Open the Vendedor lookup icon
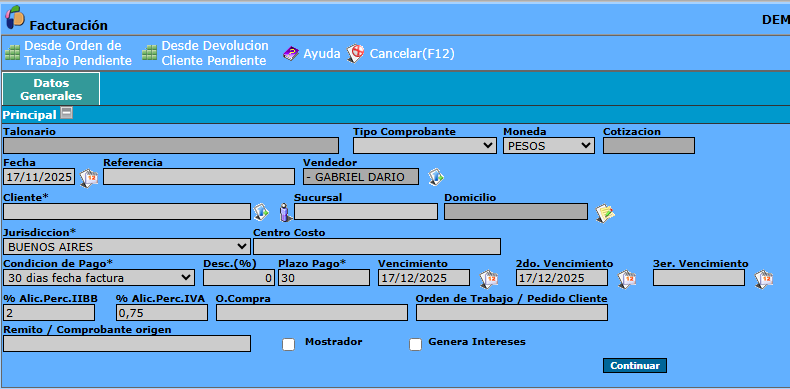Screen dimensions: 790x389 (x=436, y=177)
